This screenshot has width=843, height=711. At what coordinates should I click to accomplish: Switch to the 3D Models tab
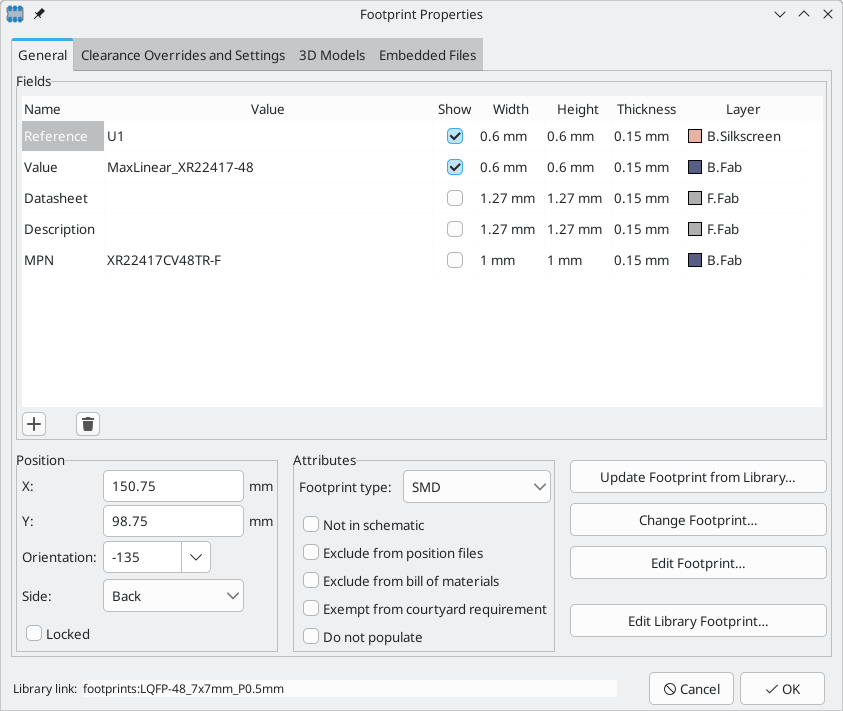pyautogui.click(x=332, y=56)
